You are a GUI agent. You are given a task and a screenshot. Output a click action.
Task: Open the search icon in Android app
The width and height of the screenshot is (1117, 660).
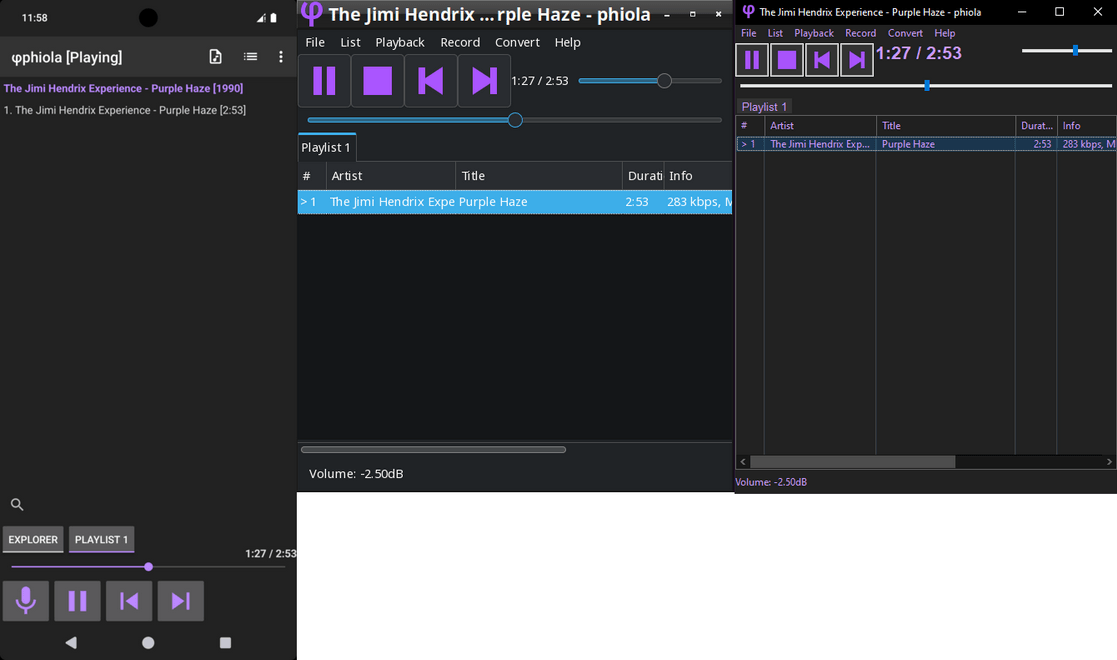pyautogui.click(x=17, y=505)
